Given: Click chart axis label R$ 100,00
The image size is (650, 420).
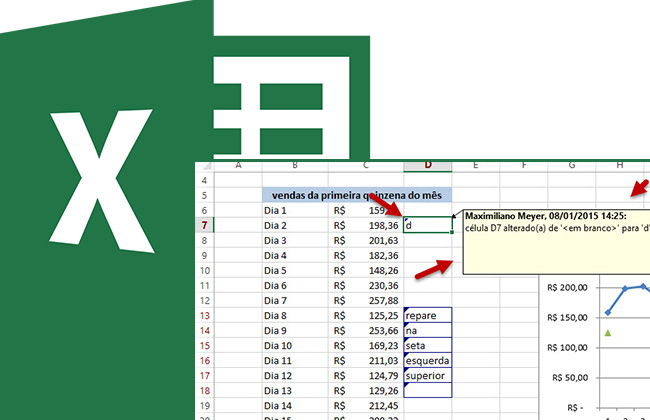Looking at the screenshot, I should 567,347.
